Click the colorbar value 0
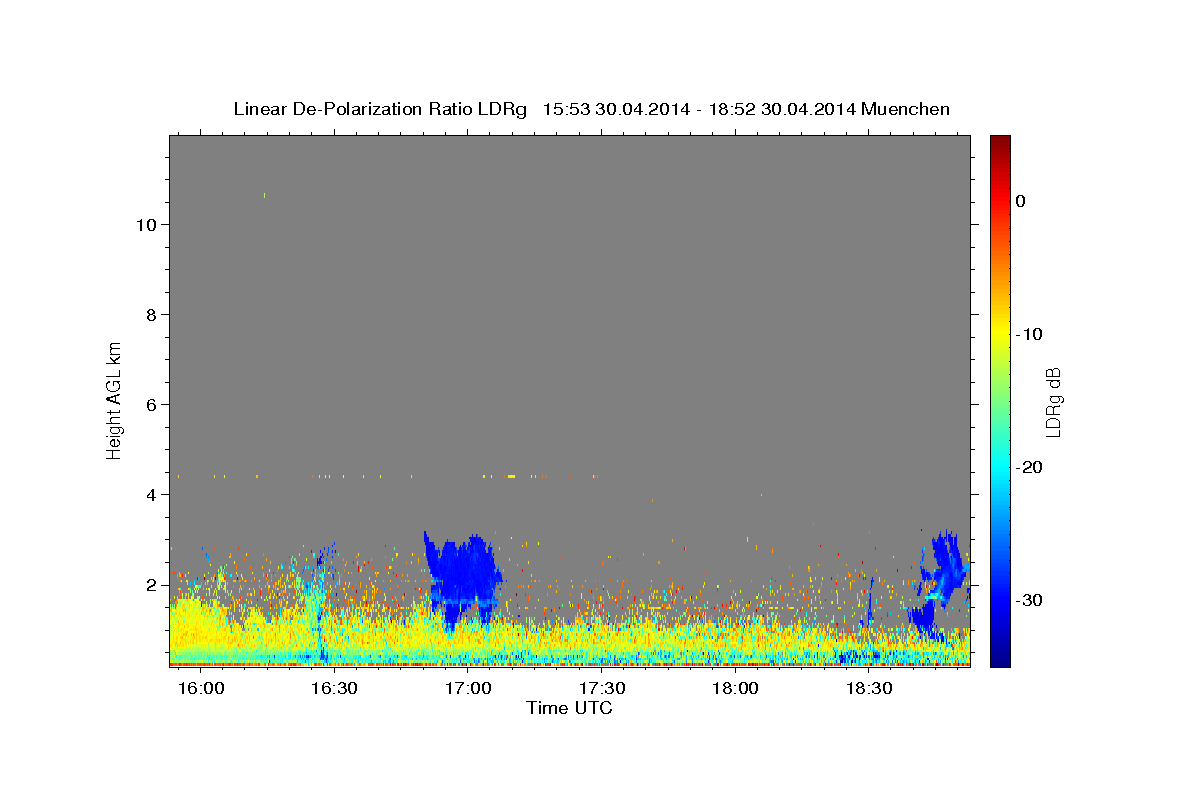Screen dimensions: 1200x800 [x=1020, y=201]
